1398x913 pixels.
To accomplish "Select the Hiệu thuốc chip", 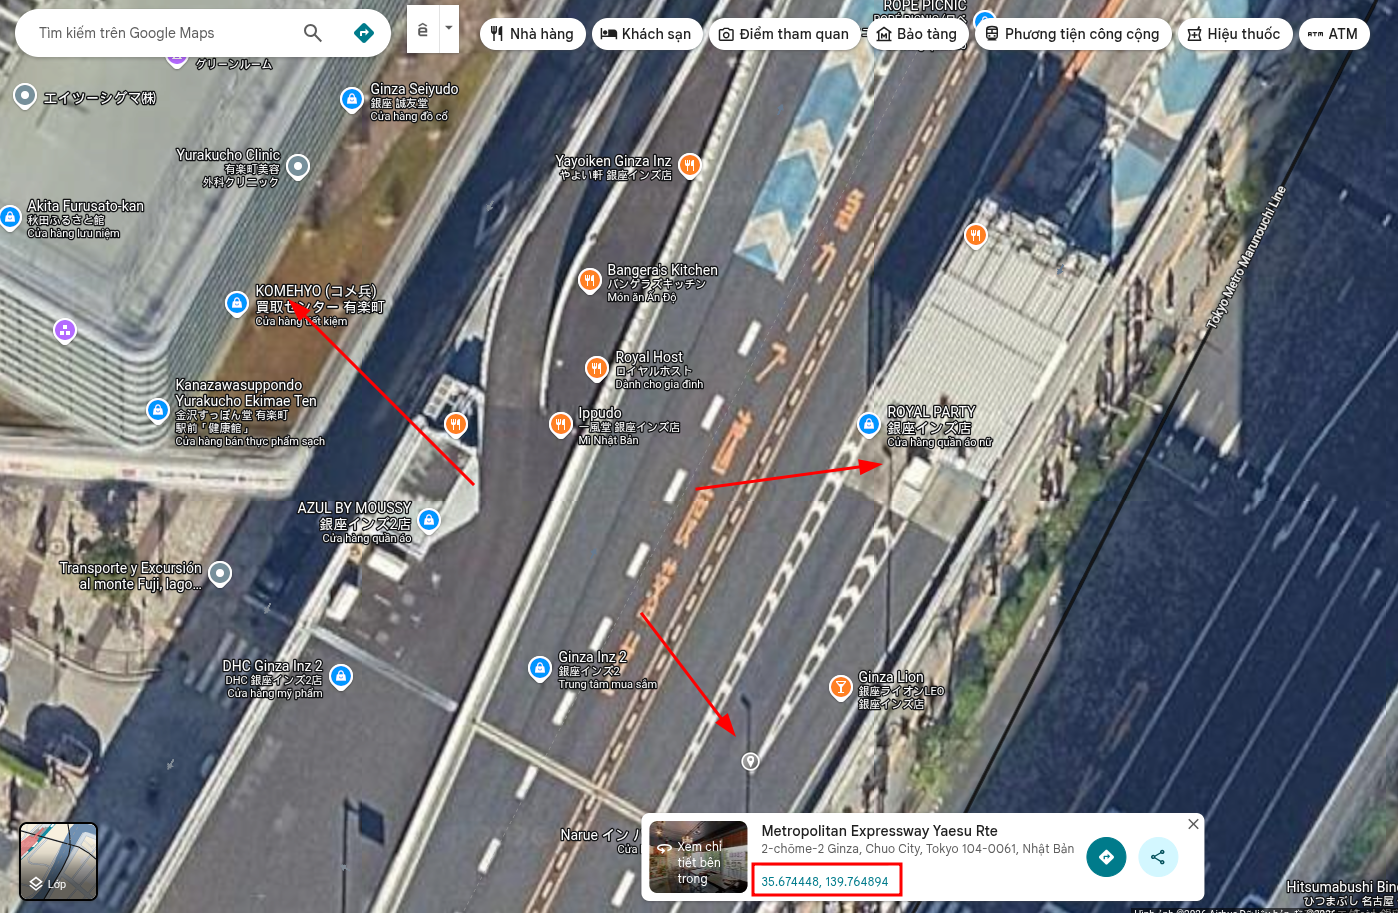I will [x=1234, y=34].
